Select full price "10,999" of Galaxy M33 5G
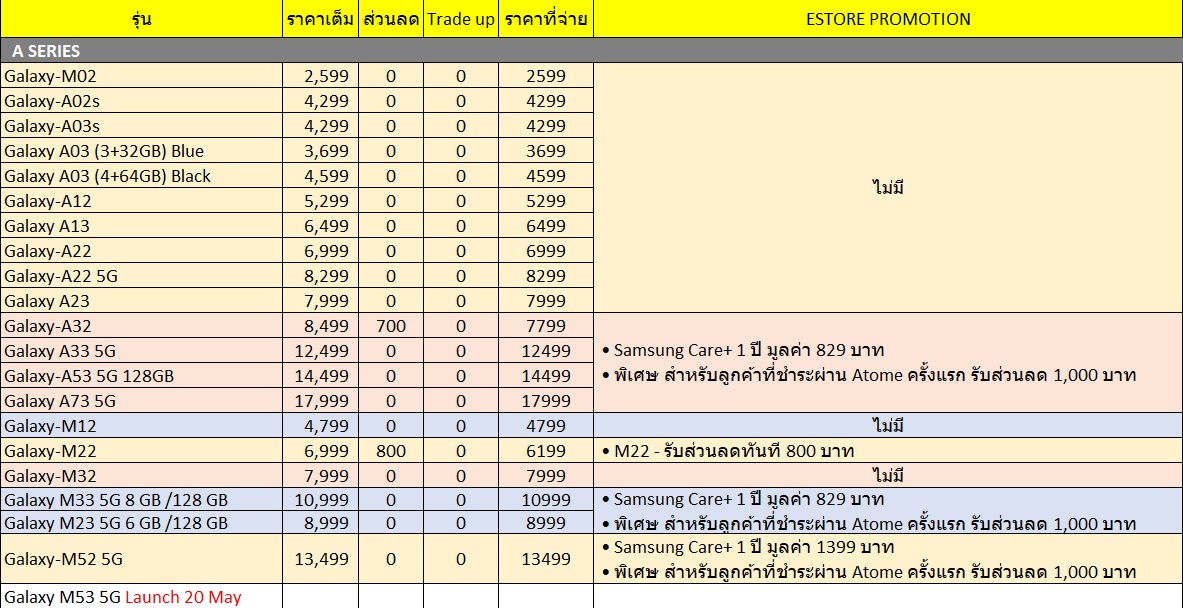 click(x=322, y=499)
